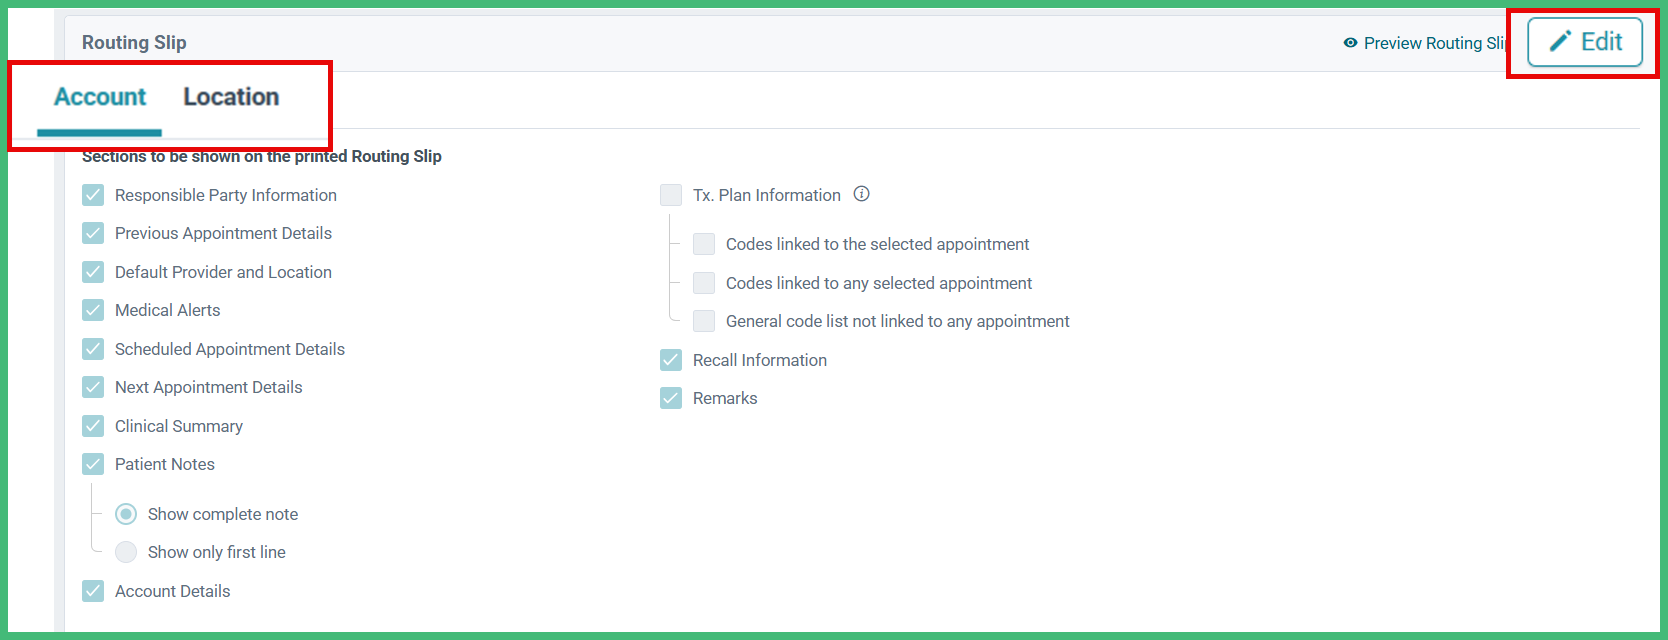This screenshot has width=1668, height=640.
Task: Open the Account tab
Action: pos(99,96)
